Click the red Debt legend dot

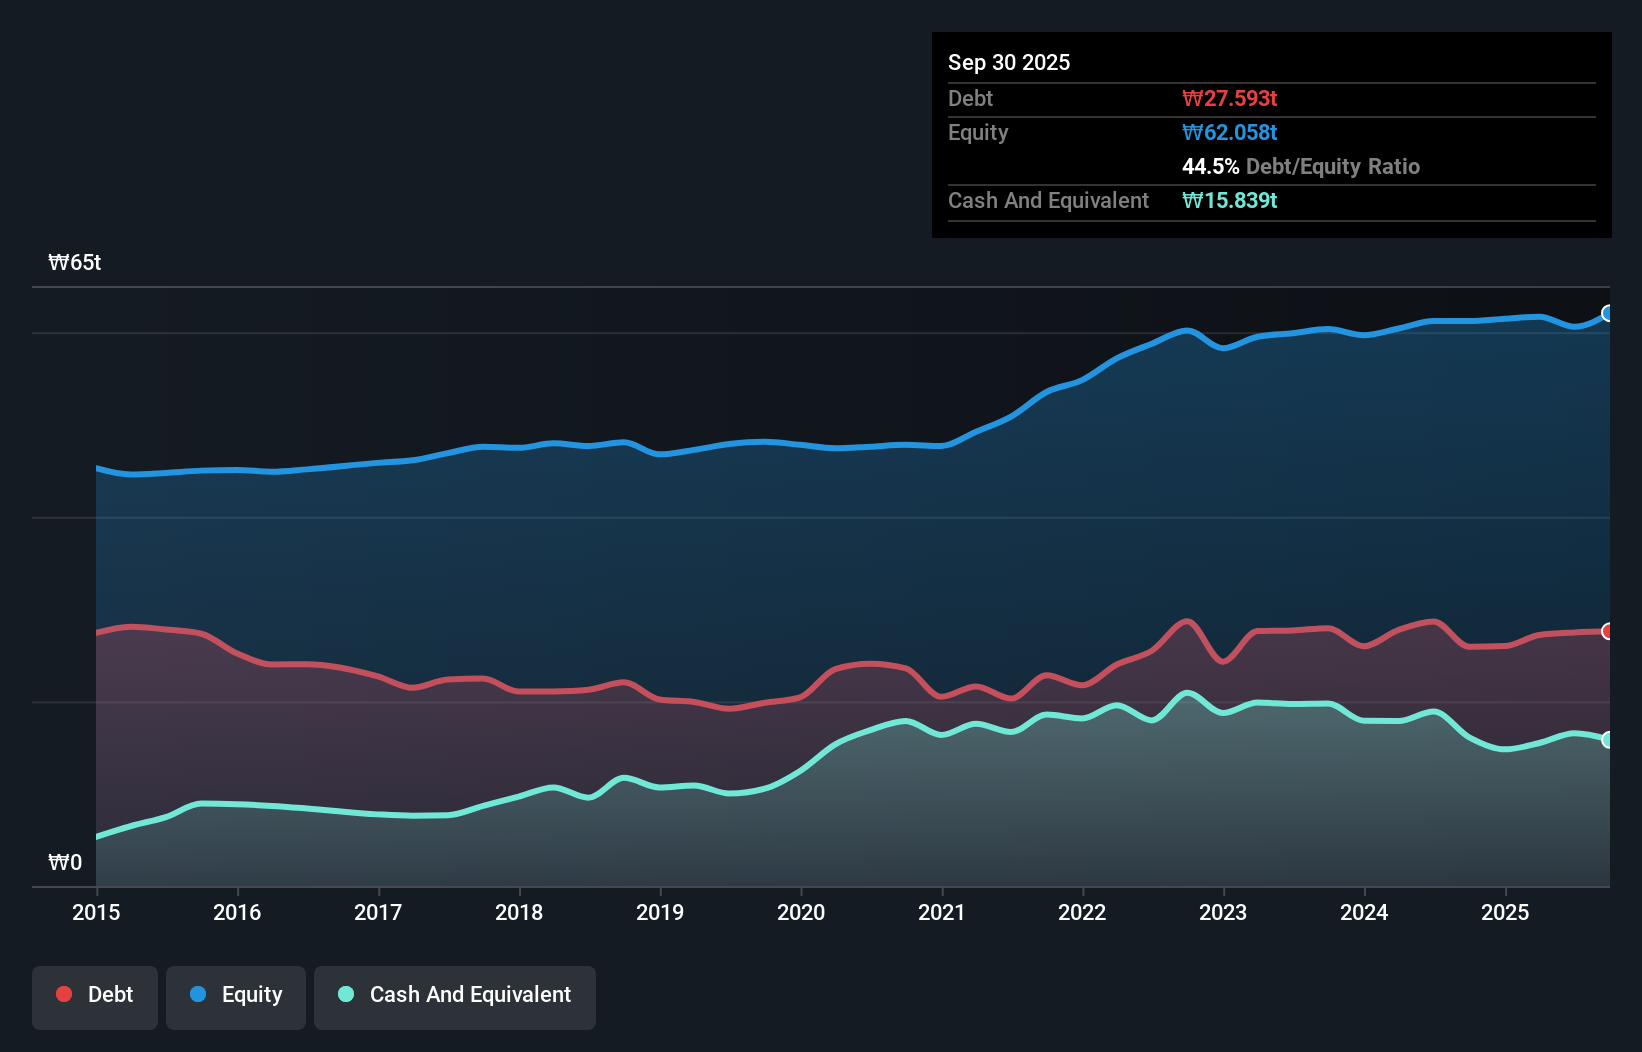pyautogui.click(x=62, y=994)
